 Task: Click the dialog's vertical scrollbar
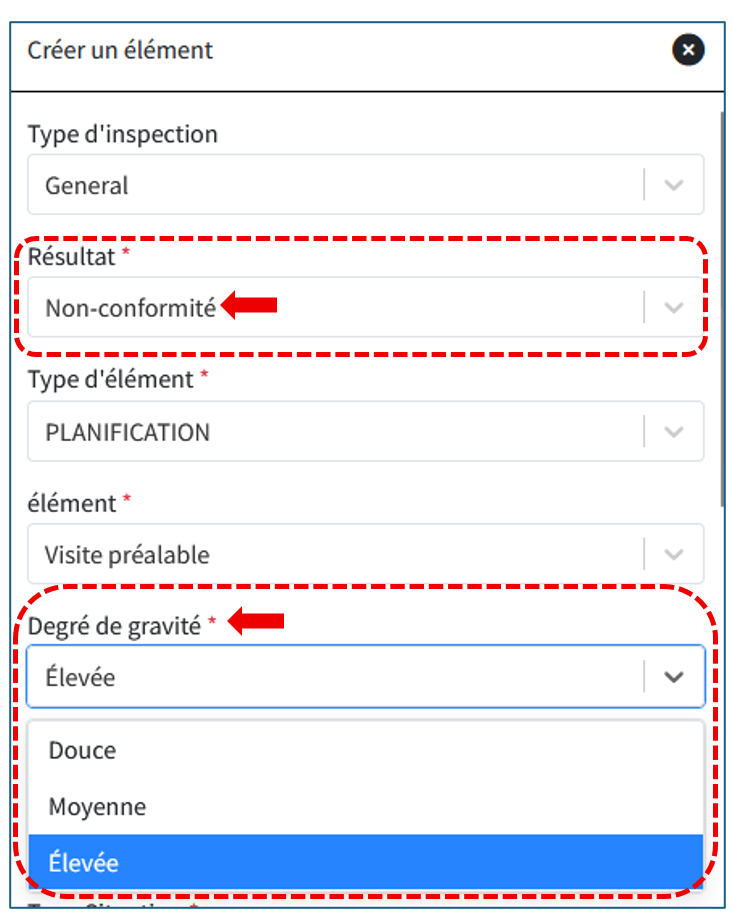[723, 300]
